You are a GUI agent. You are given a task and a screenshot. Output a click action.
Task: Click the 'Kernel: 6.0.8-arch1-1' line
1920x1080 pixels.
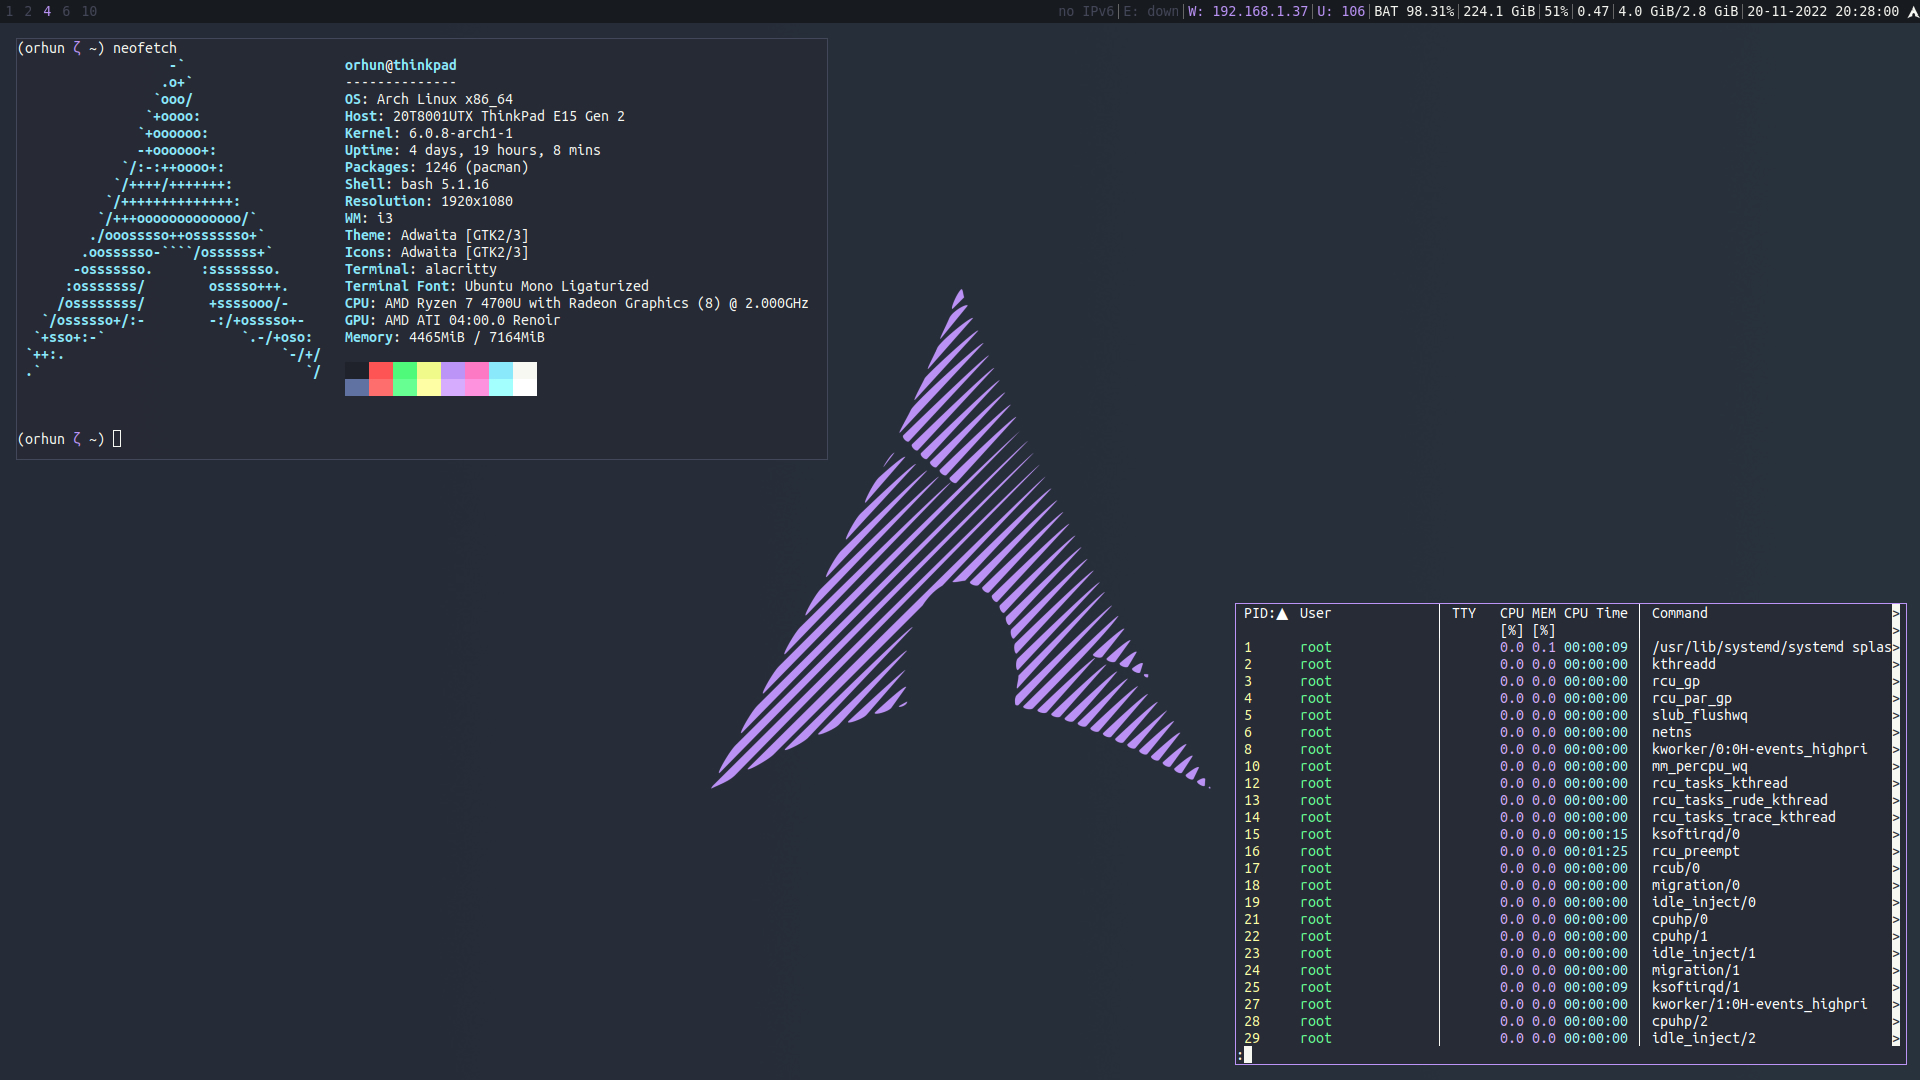tap(429, 133)
